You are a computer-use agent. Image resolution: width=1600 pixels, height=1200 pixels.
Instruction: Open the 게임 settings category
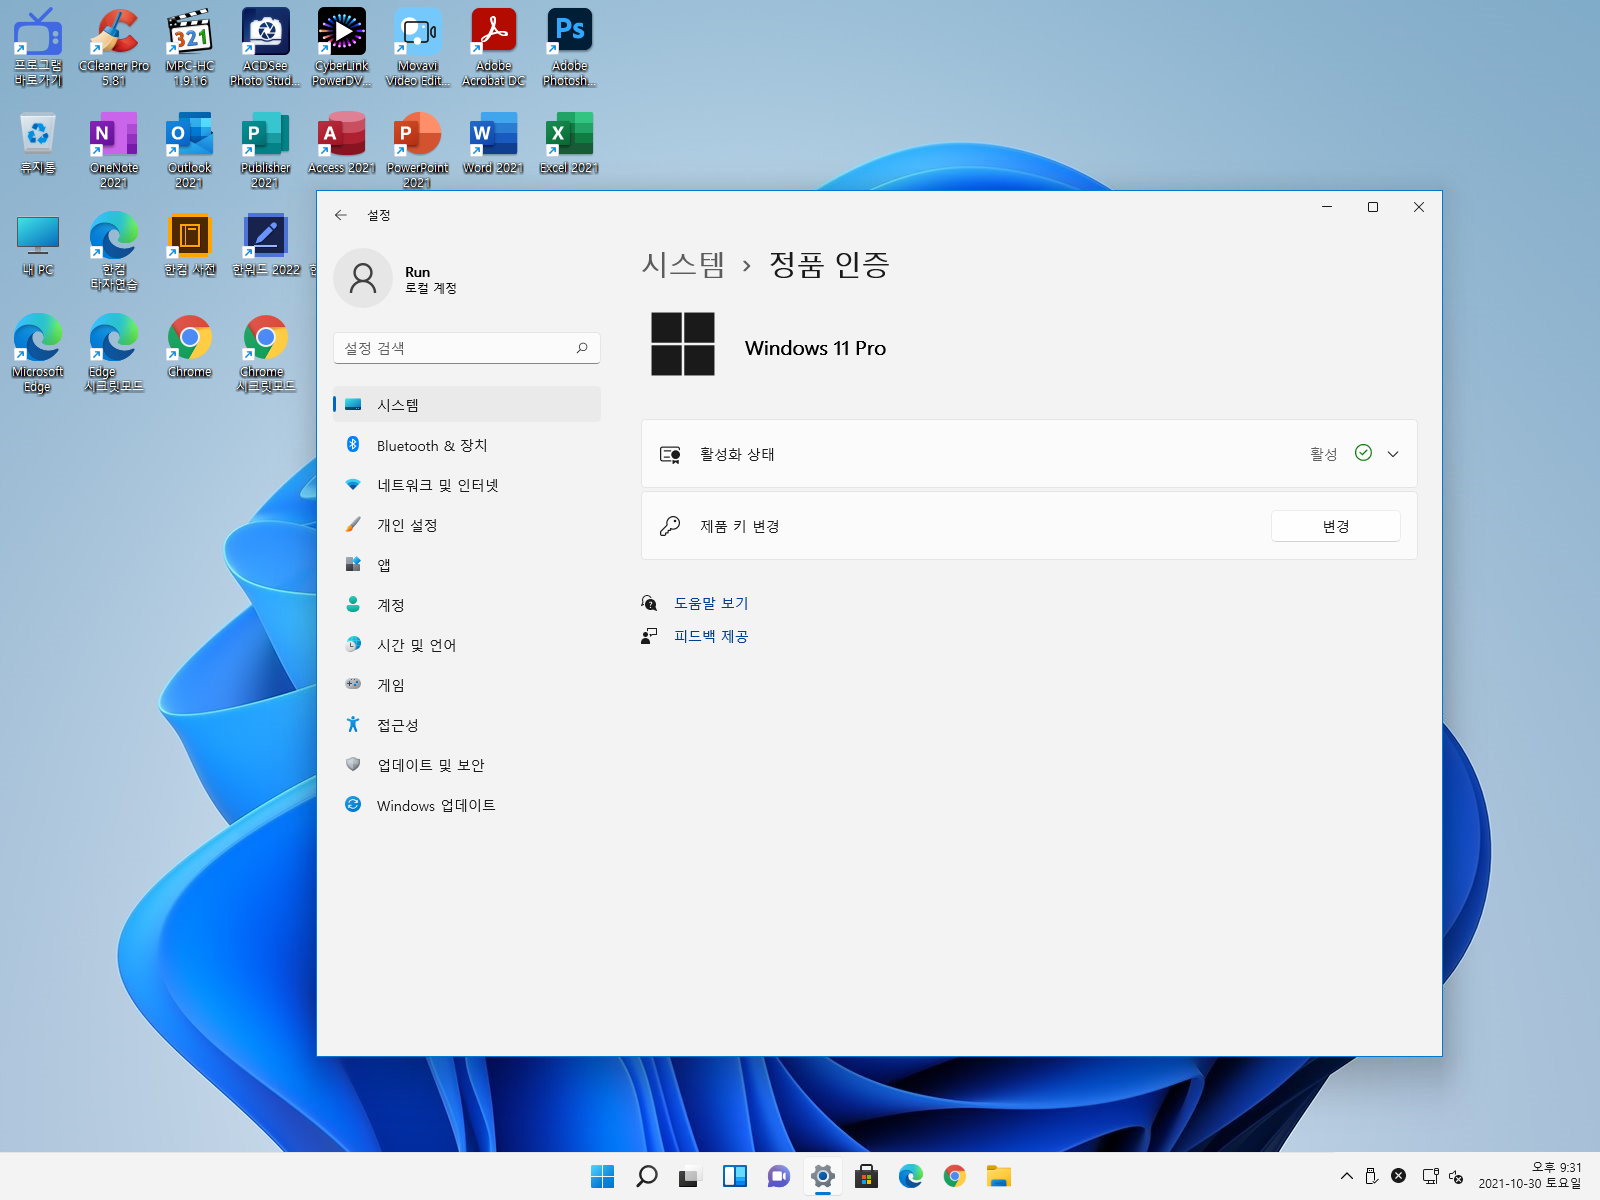coord(467,685)
